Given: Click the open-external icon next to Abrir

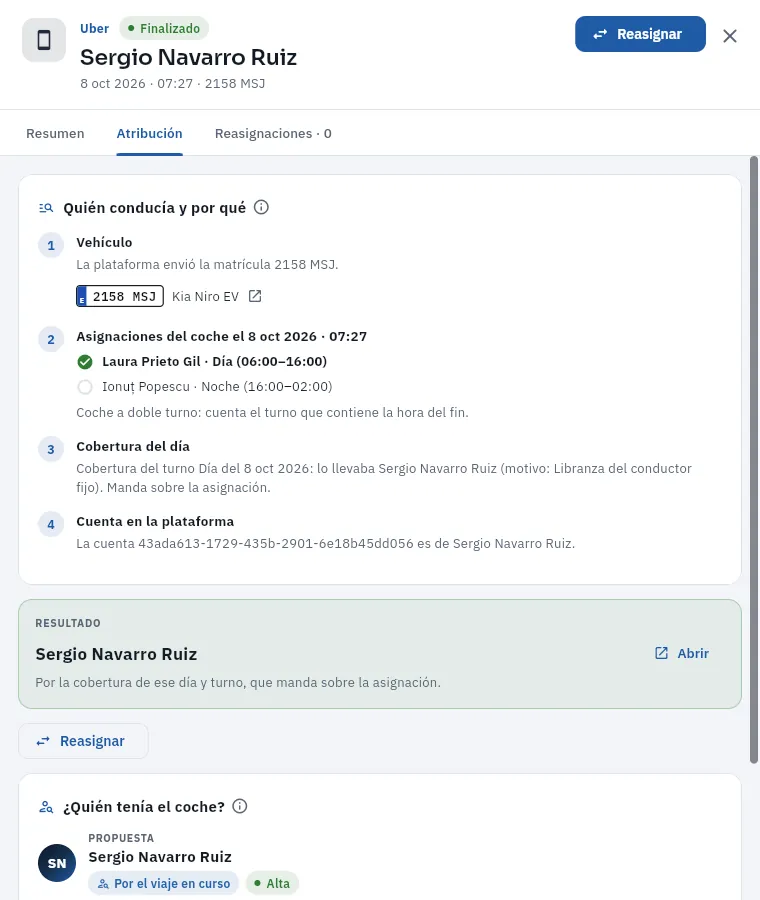Looking at the screenshot, I should (x=661, y=653).
